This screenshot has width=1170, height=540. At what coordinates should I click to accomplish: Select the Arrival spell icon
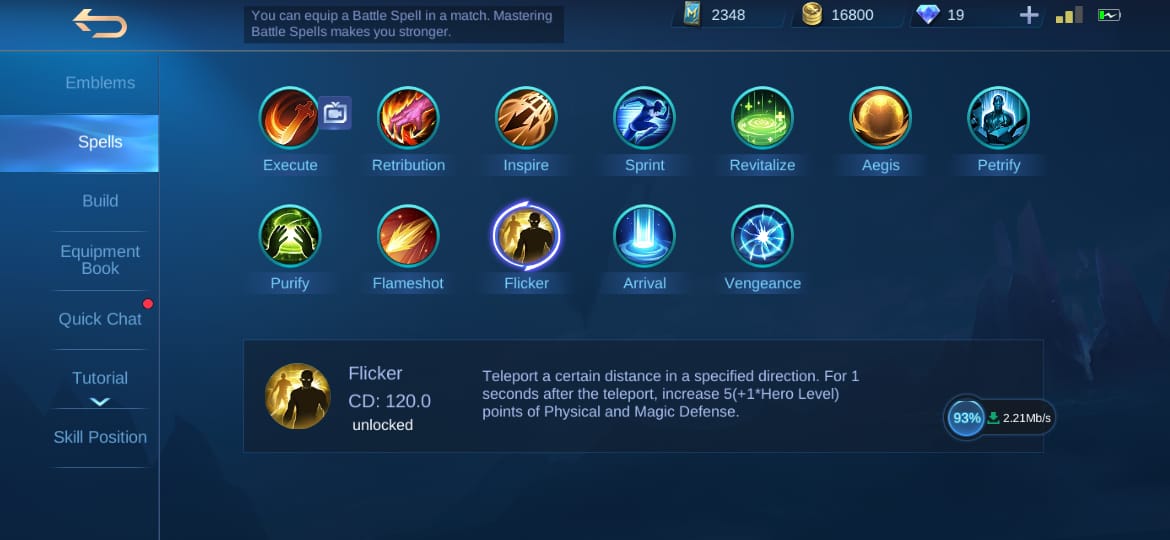[x=644, y=236]
